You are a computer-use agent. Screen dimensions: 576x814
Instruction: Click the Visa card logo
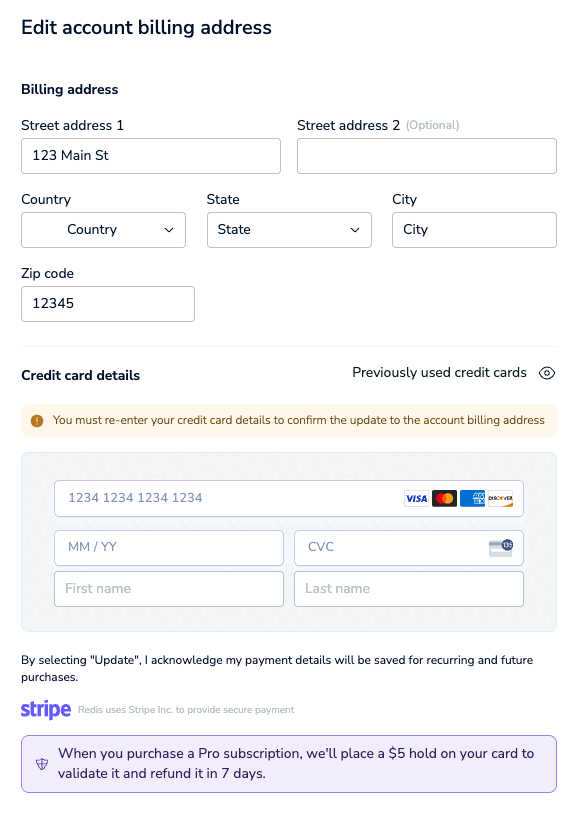(416, 498)
